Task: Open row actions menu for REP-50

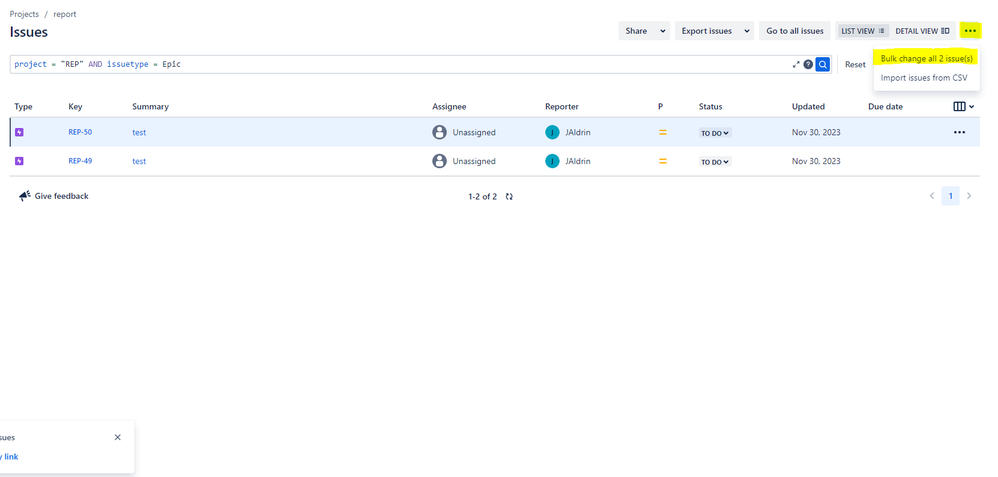Action: 959,132
